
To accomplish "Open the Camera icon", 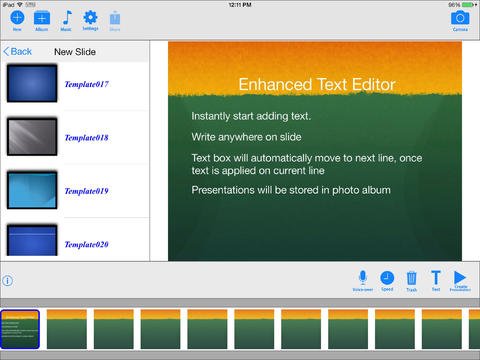I will tap(460, 18).
